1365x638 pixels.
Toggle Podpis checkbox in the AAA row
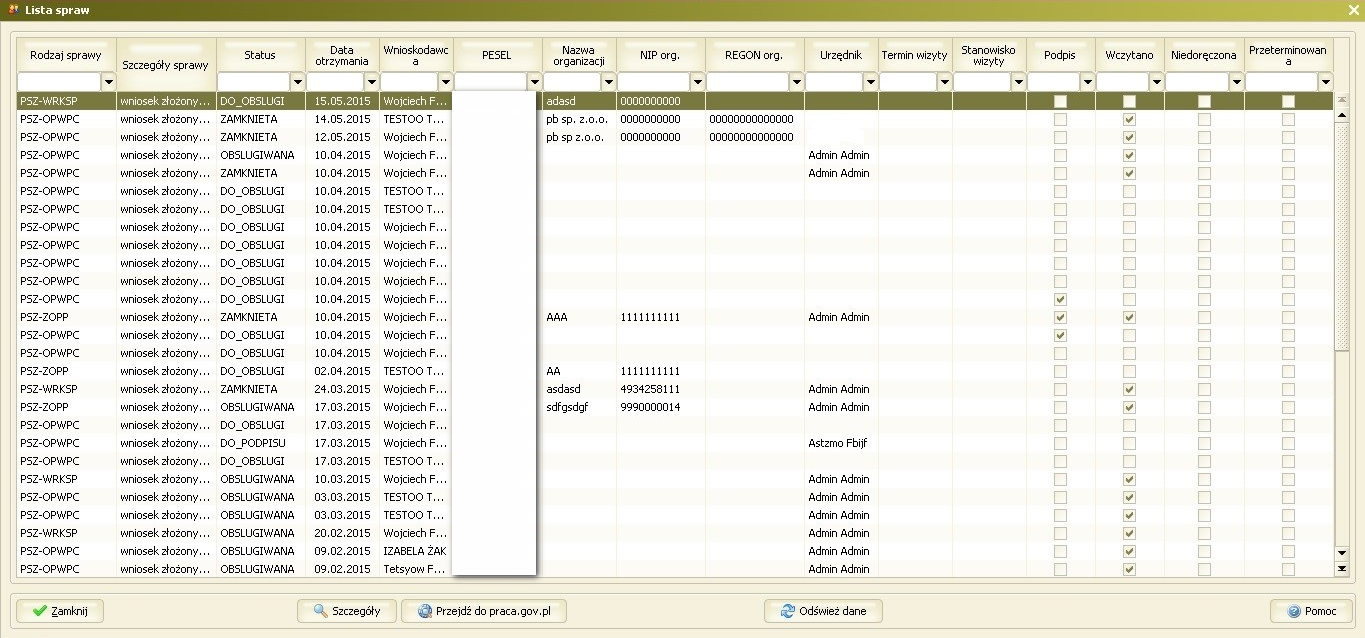(x=1060, y=317)
